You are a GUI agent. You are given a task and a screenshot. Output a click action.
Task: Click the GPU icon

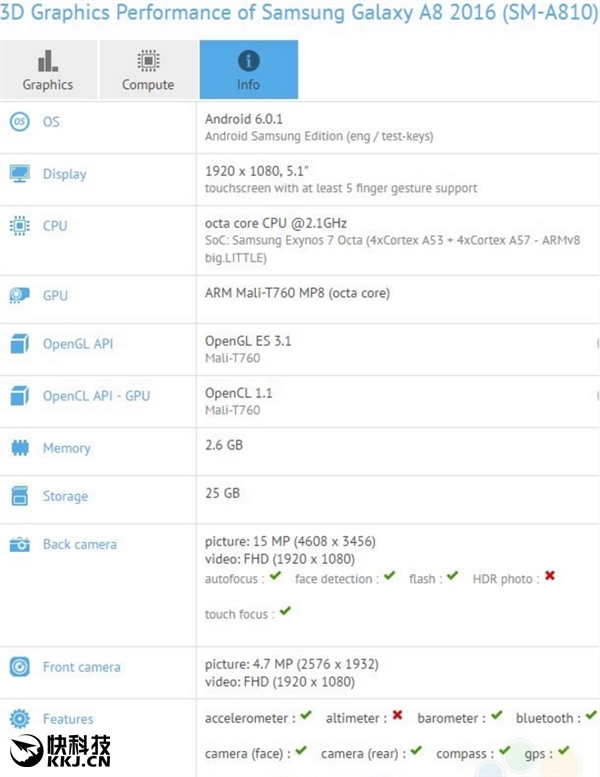pos(19,296)
